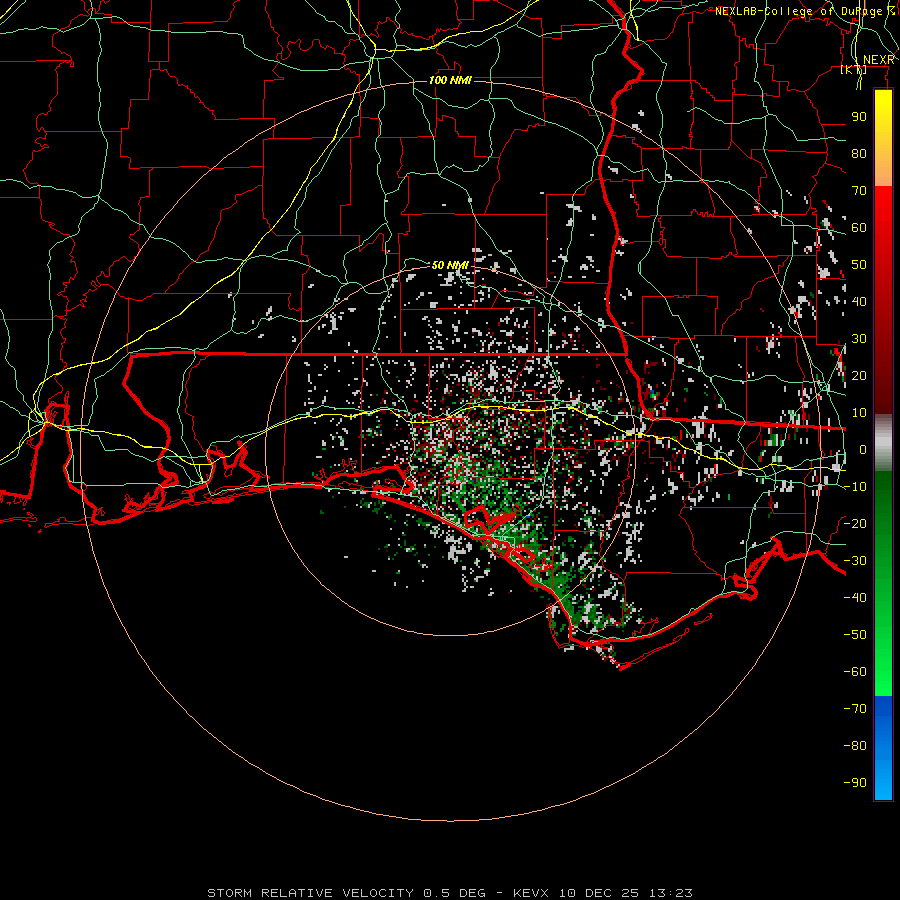The image size is (900, 900).
Task: Click the "KT" units label above the scale
Action: pyautogui.click(x=853, y=69)
